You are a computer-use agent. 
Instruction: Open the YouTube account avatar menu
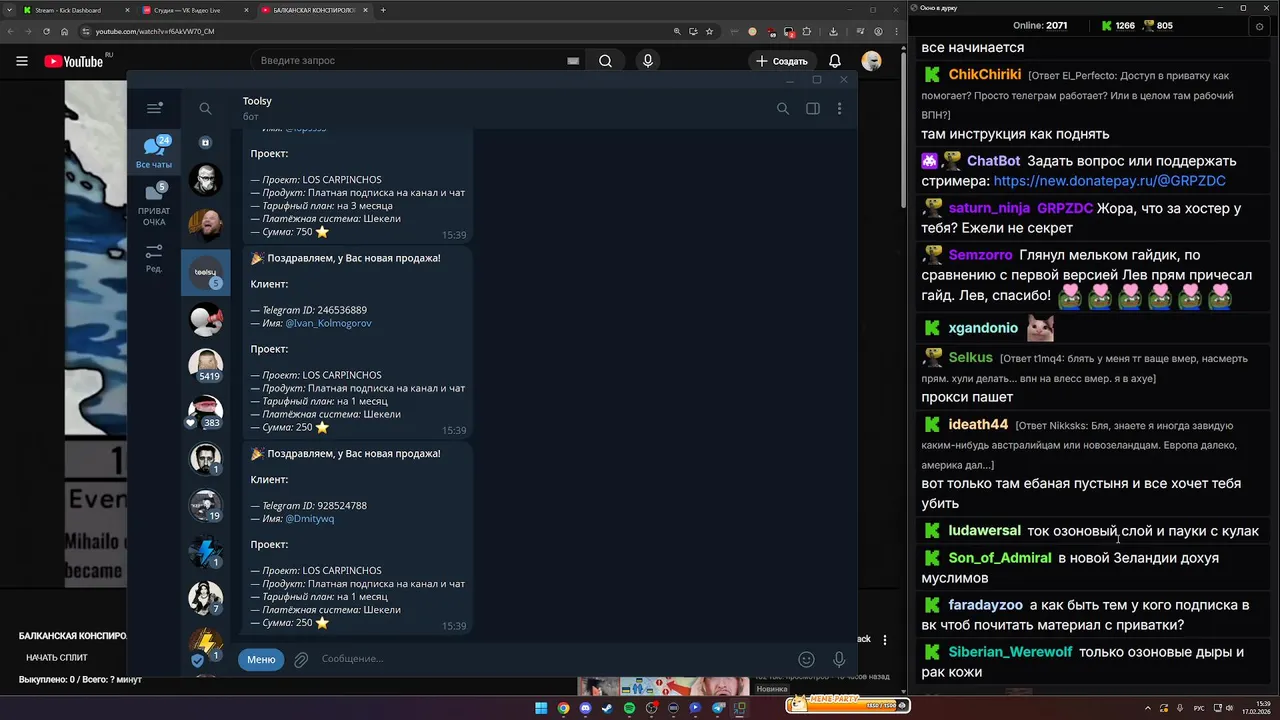pos(872,61)
